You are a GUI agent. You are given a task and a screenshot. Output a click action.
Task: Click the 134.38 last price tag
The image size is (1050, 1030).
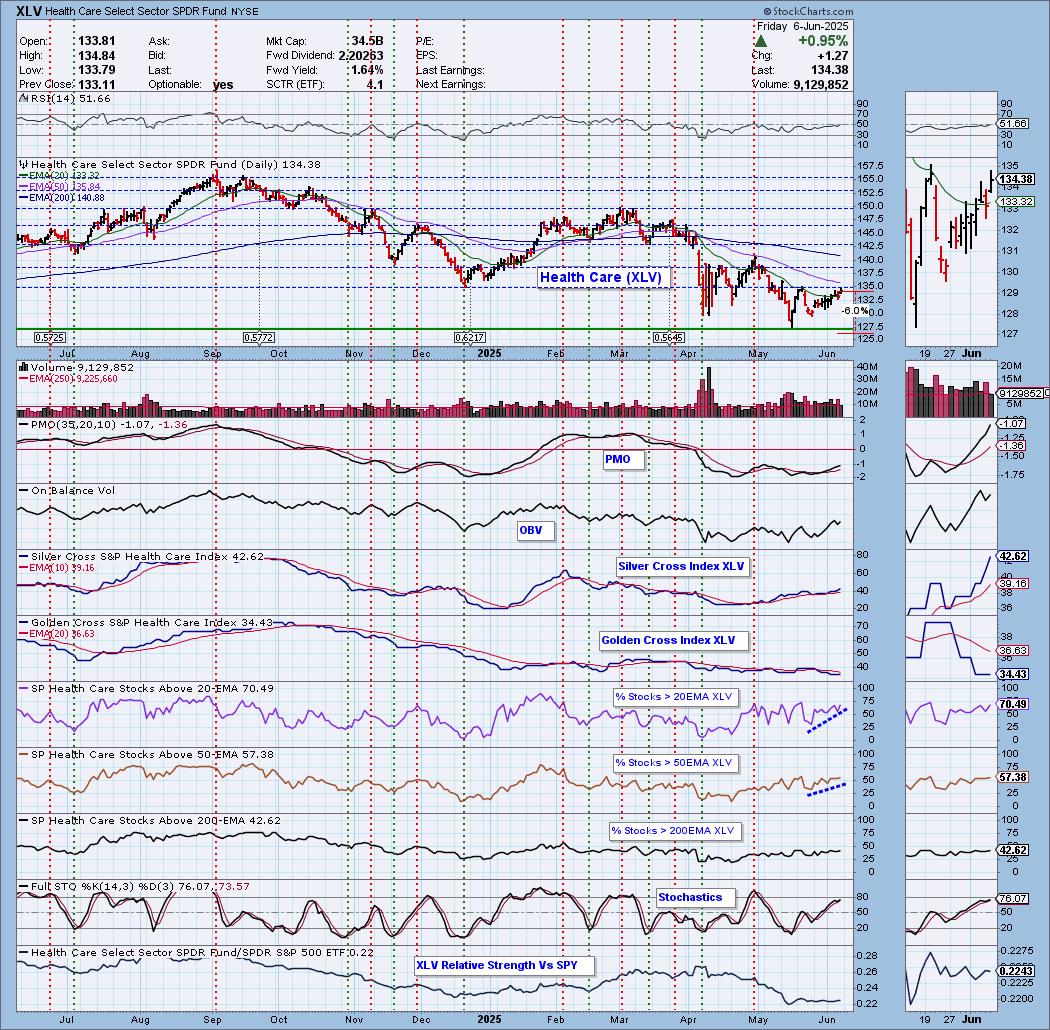pos(1016,179)
